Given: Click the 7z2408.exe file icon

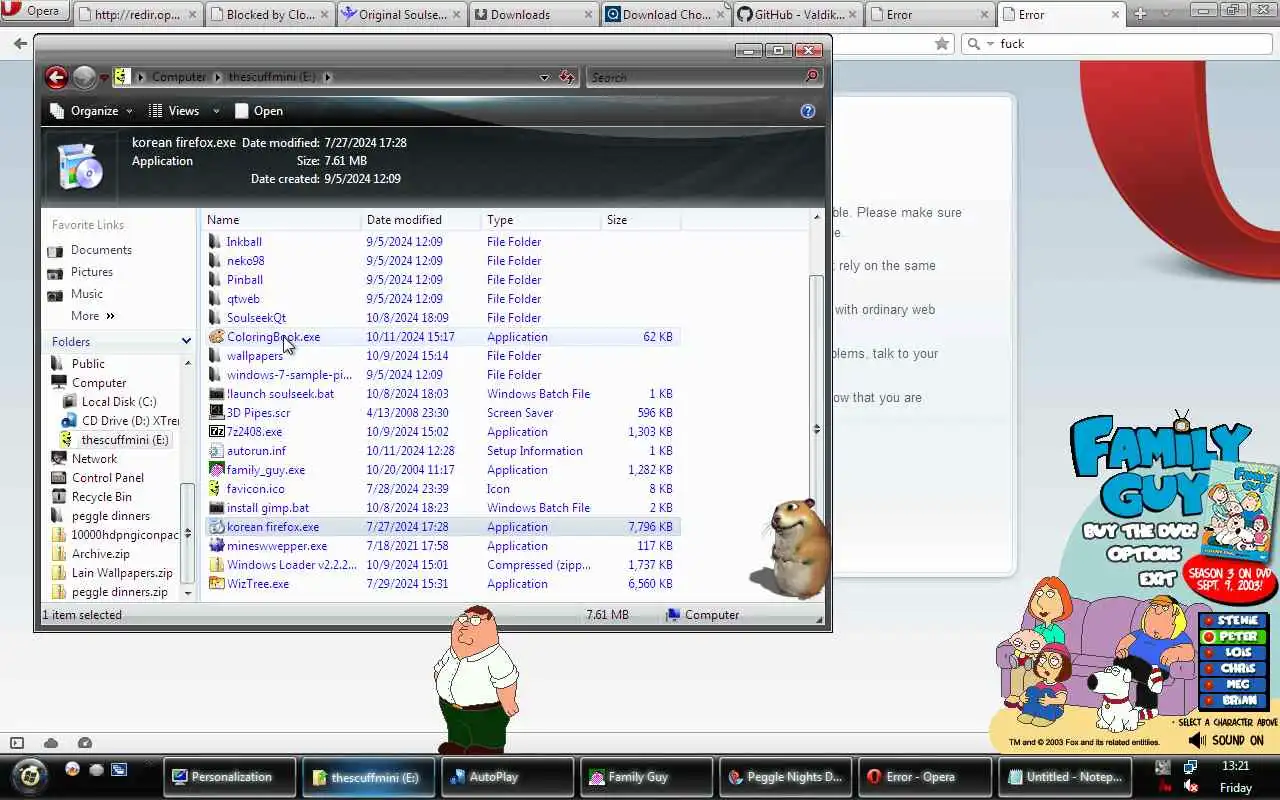Looking at the screenshot, I should (x=216, y=432).
